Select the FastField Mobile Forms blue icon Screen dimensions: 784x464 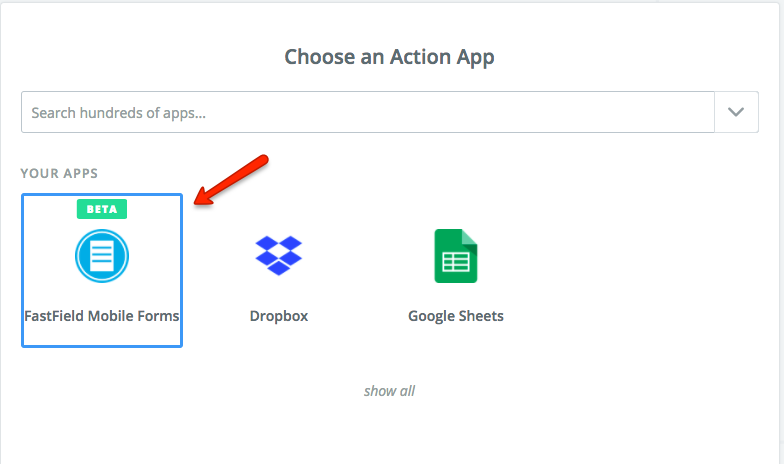pos(102,255)
